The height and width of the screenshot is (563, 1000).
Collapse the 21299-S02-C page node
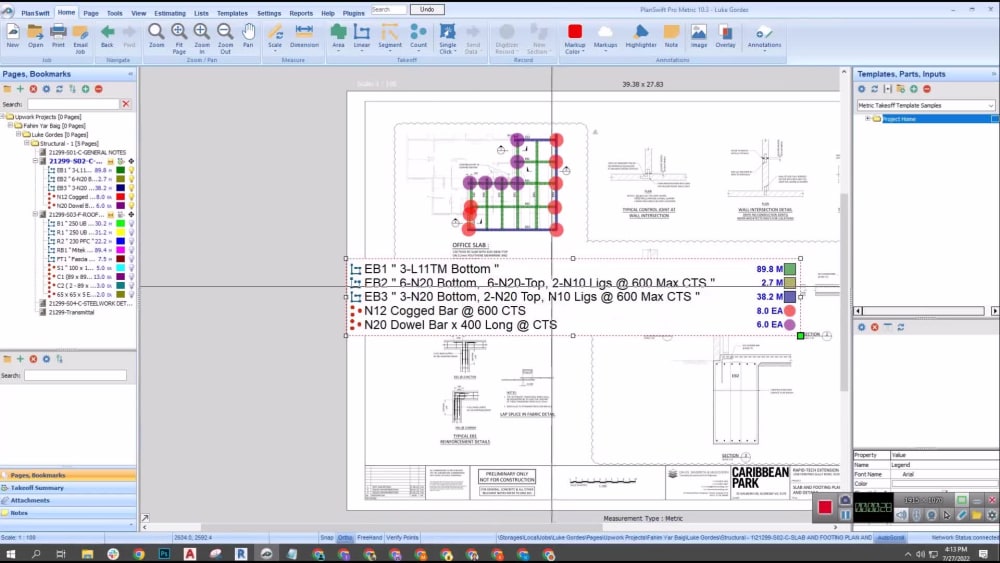point(36,161)
